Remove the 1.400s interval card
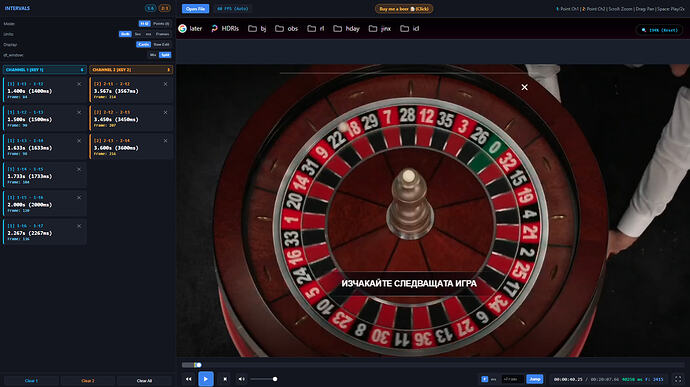Screen dimensions: 690x387 [x=79, y=84]
